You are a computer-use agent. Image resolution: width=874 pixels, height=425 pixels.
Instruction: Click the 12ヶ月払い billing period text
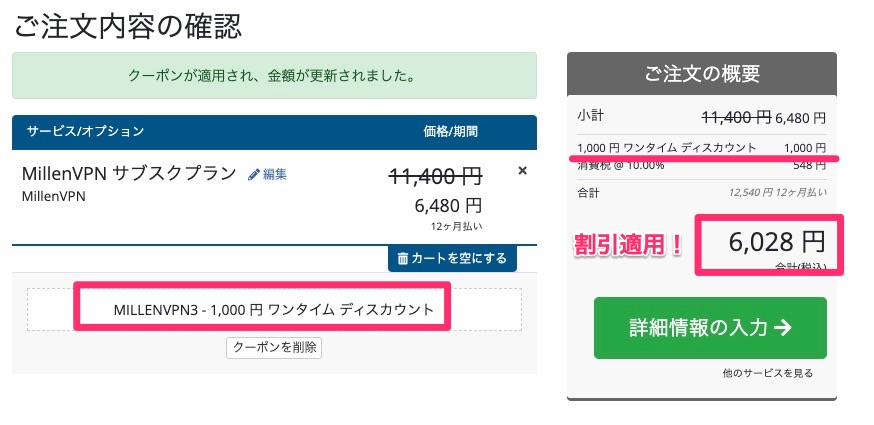point(457,226)
